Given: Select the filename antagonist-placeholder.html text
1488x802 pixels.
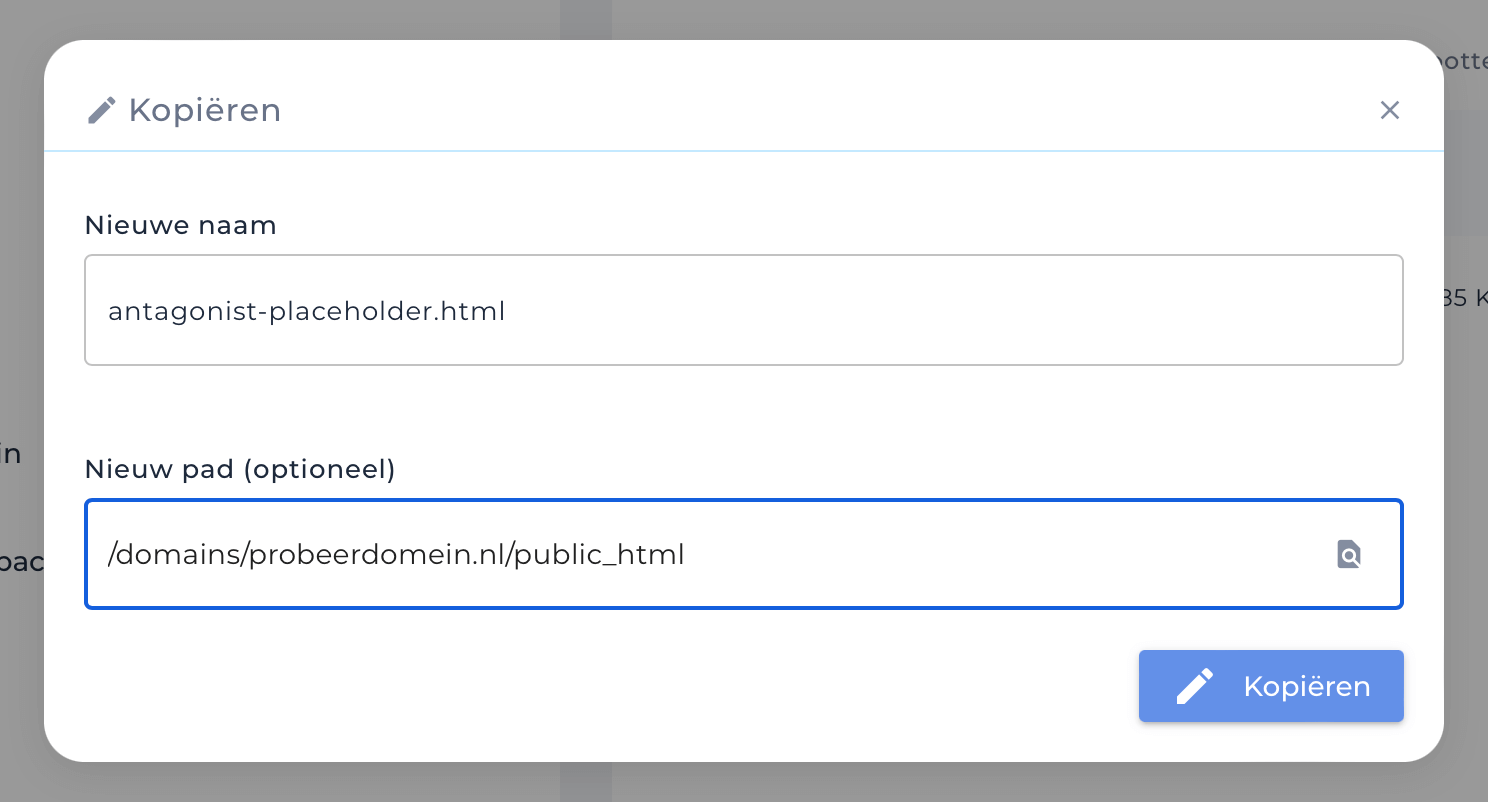Looking at the screenshot, I should pos(306,311).
